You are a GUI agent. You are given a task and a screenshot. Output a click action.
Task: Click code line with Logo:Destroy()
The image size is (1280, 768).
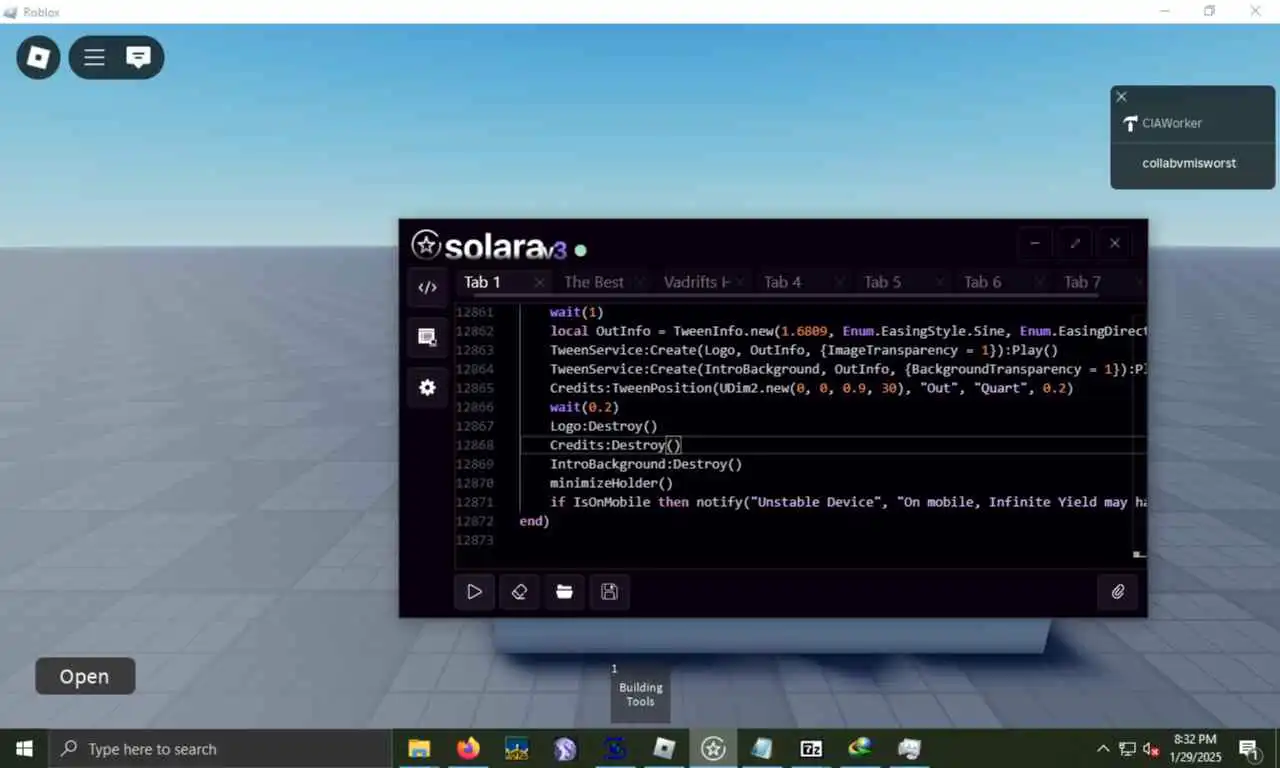pyautogui.click(x=604, y=426)
